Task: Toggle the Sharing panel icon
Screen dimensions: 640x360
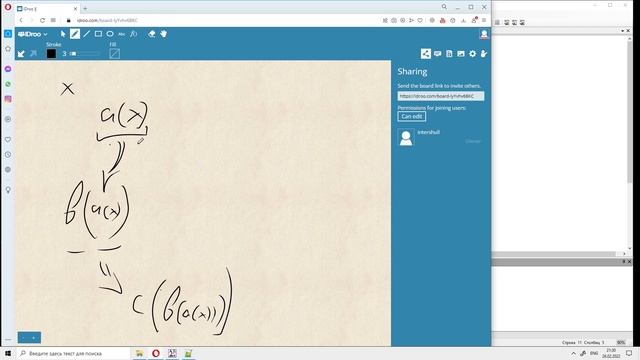Action: click(426, 53)
